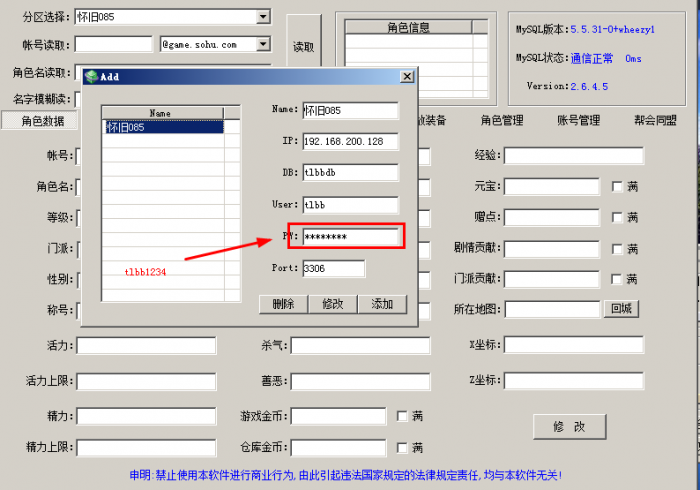Viewport: 700px width, 490px height.
Task: Open the 帐号管理 tab
Action: (578, 121)
